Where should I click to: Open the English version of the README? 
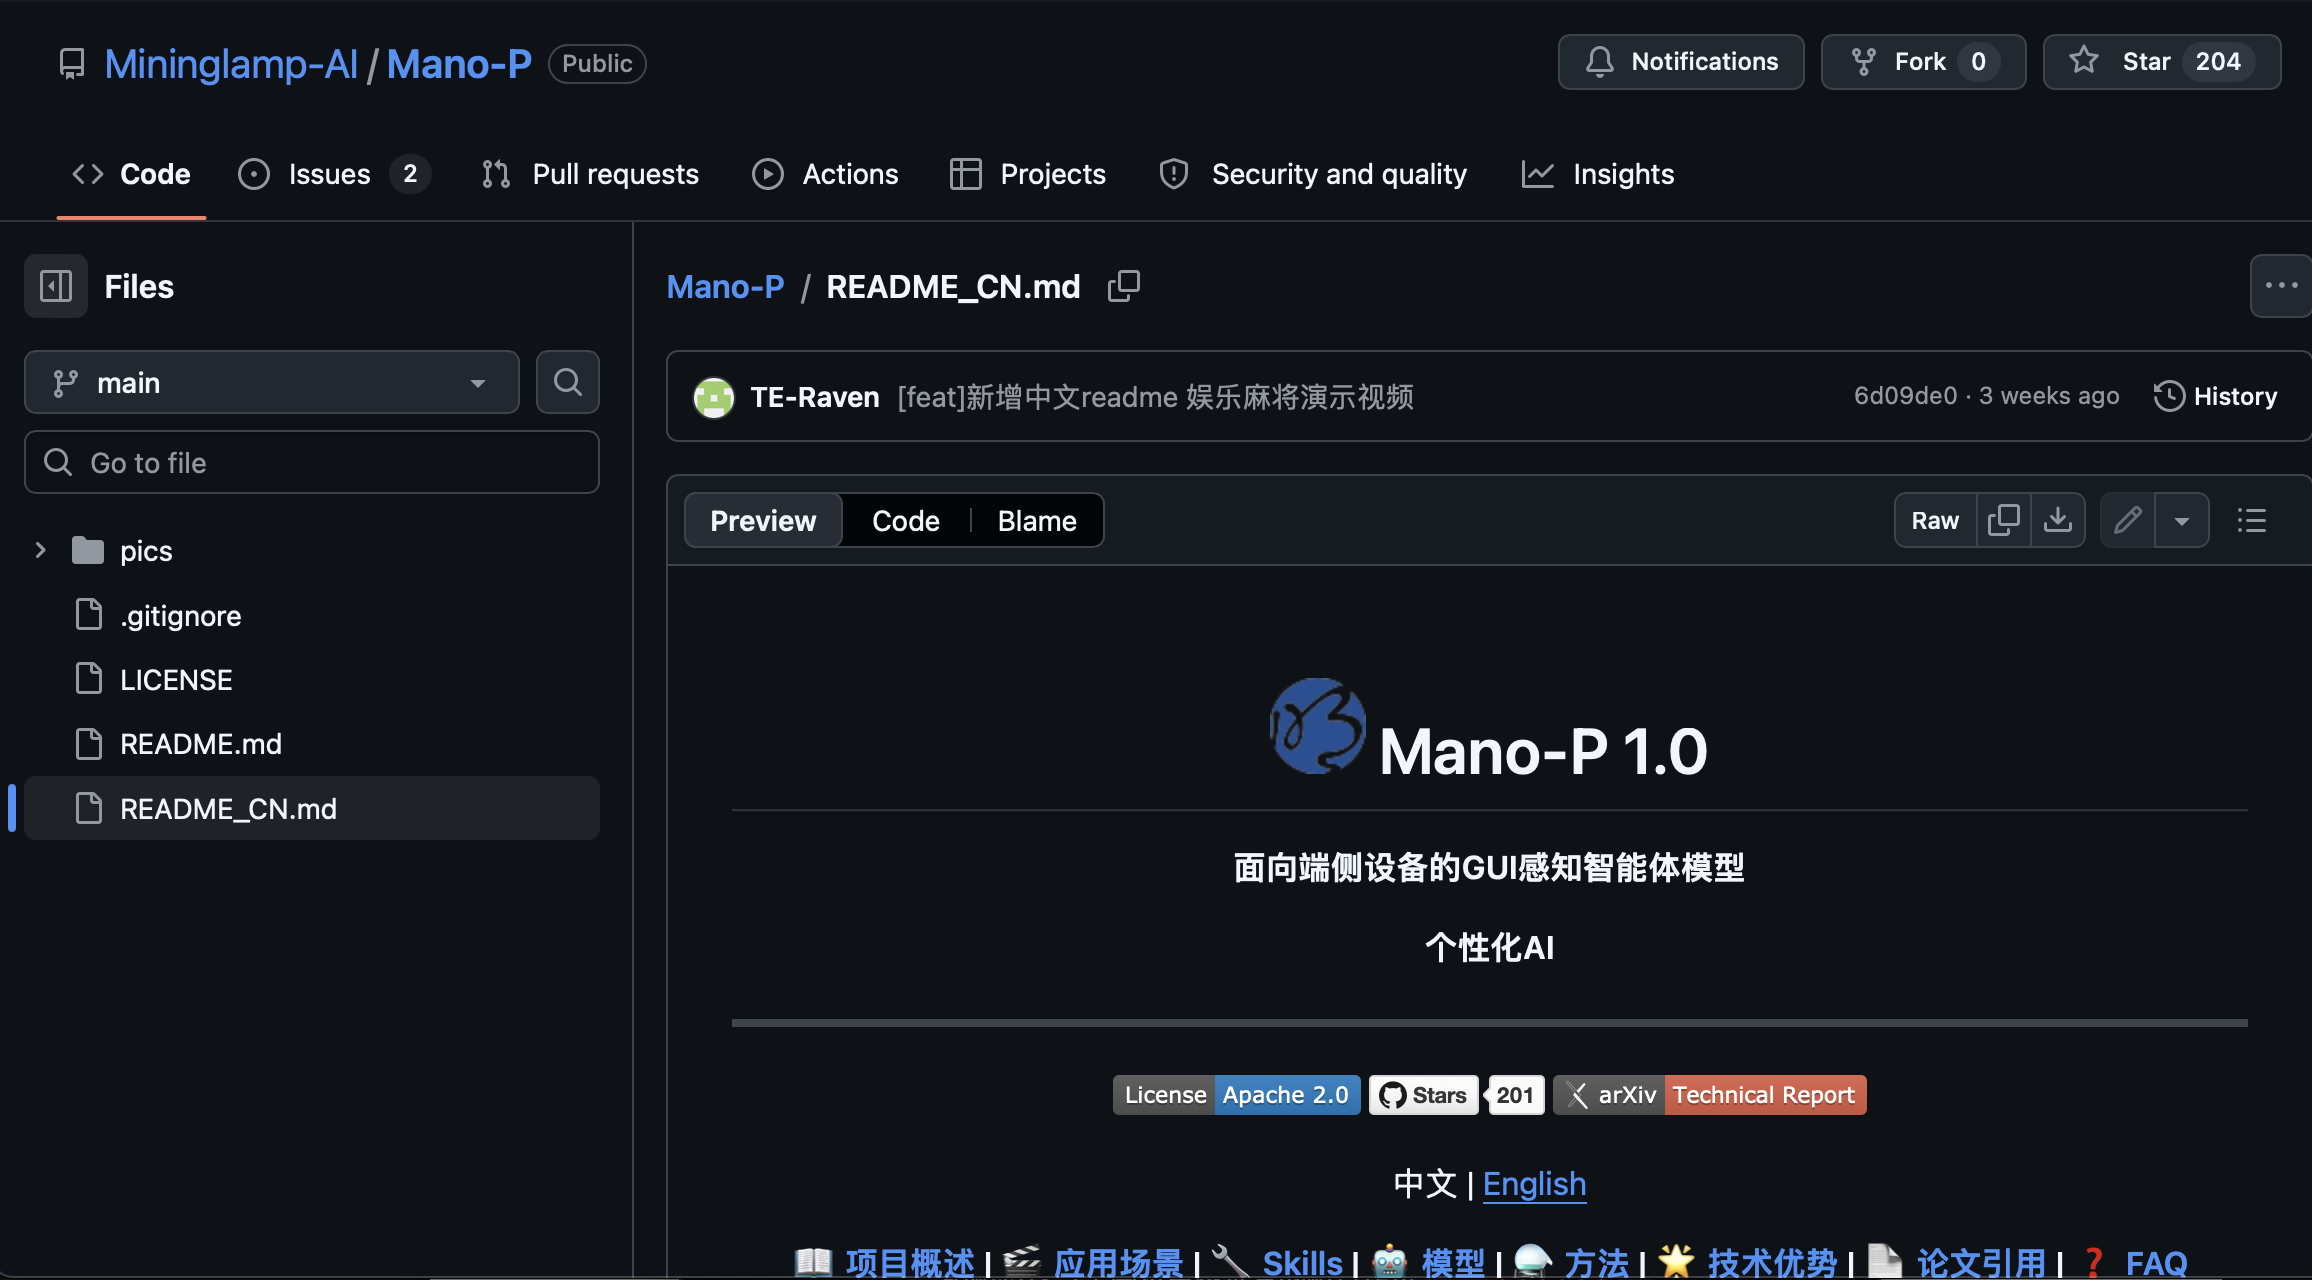[1534, 1184]
